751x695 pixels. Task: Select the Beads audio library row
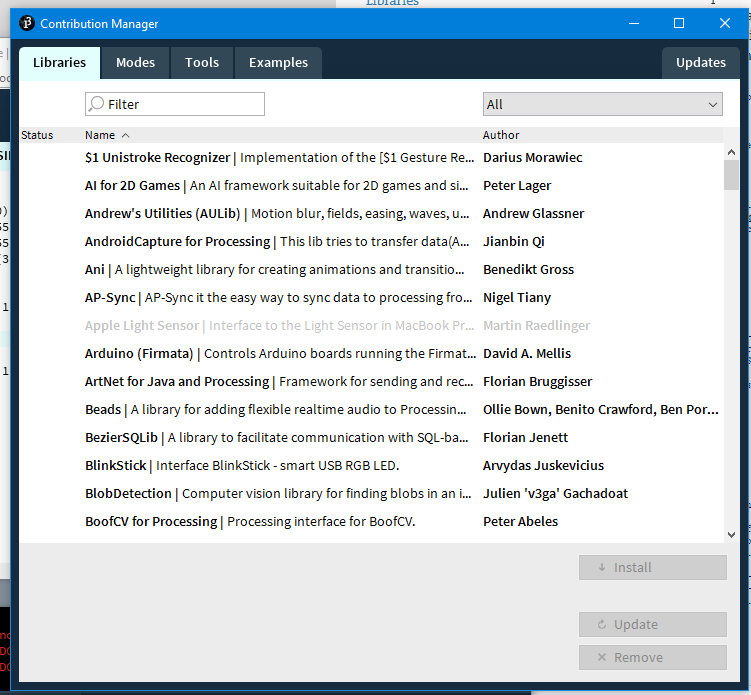coord(371,410)
